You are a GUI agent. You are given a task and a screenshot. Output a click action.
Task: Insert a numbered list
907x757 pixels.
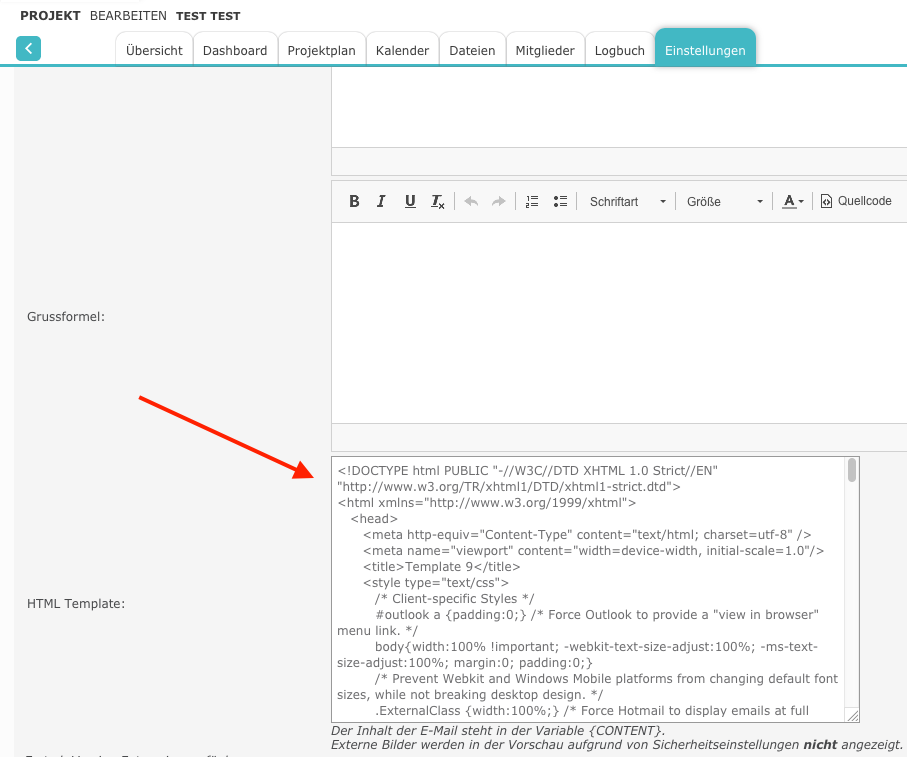point(532,201)
